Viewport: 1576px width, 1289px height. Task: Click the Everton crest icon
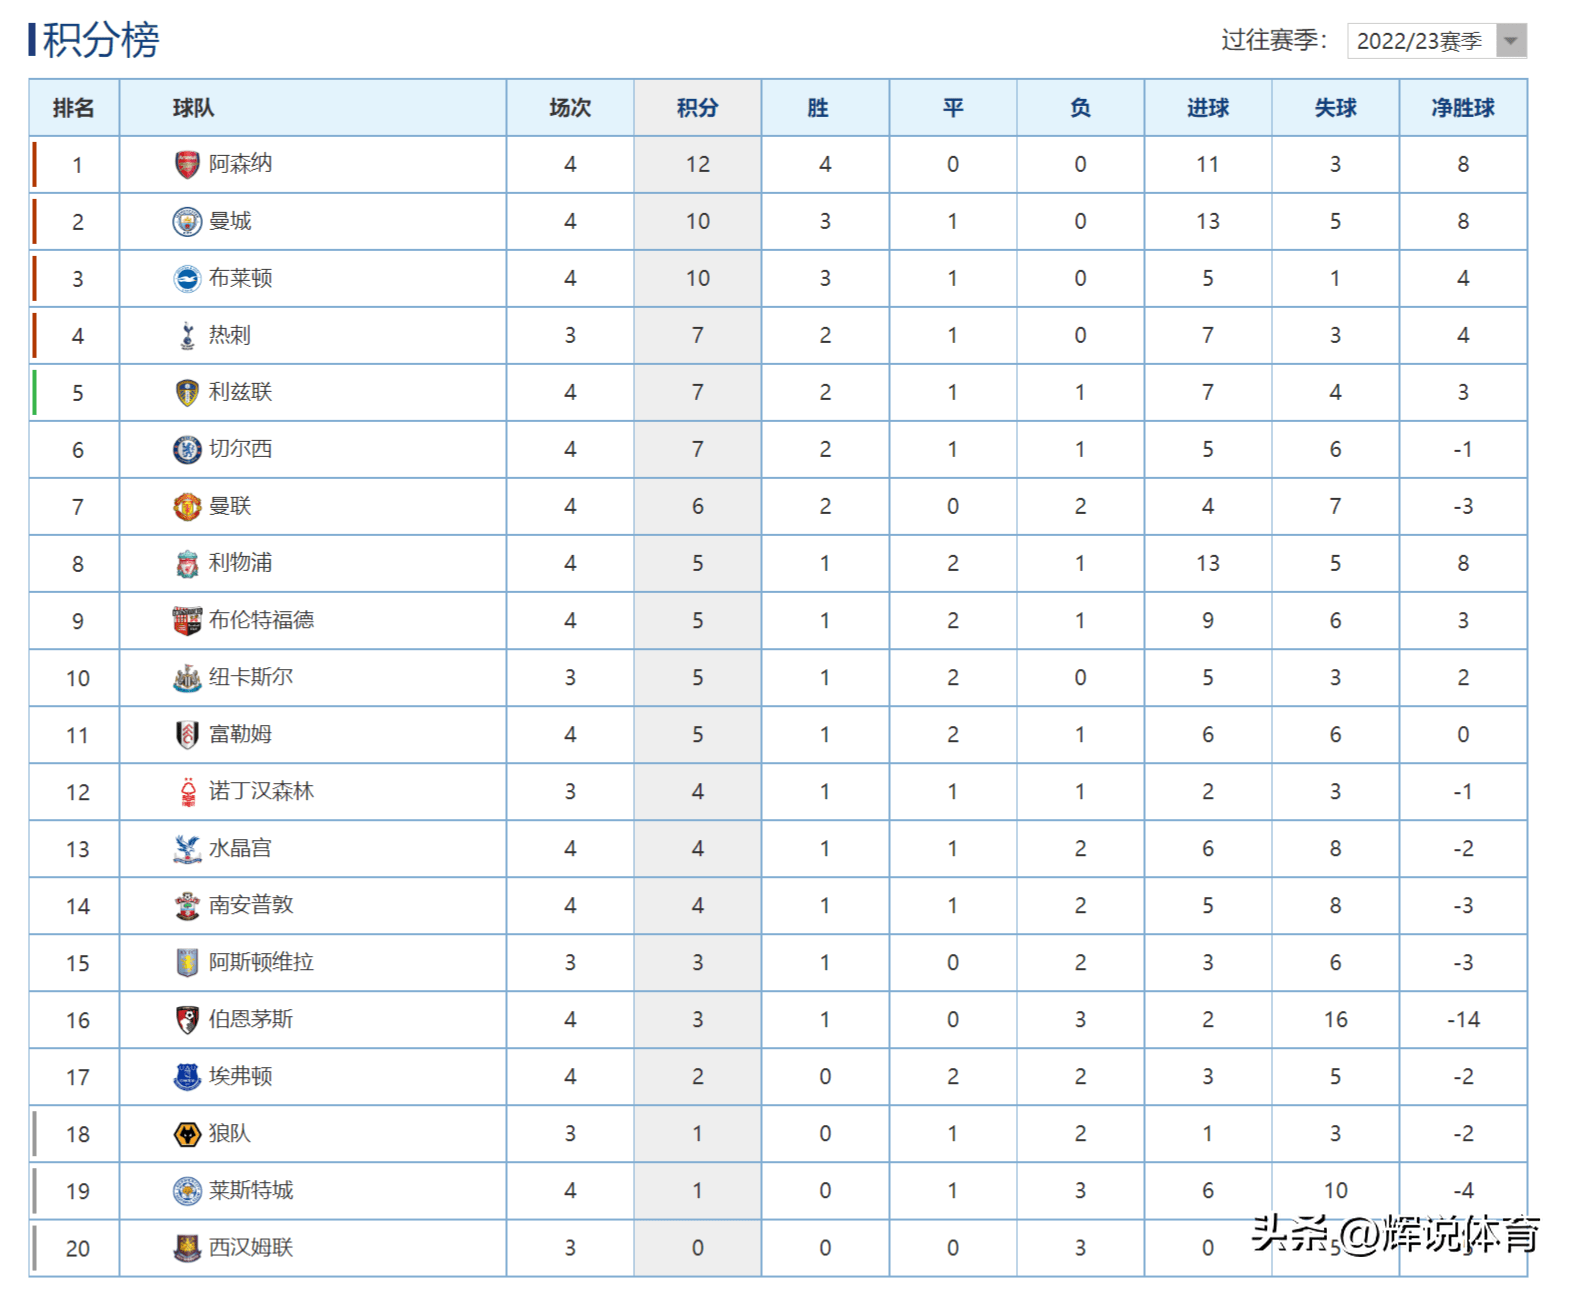187,1076
